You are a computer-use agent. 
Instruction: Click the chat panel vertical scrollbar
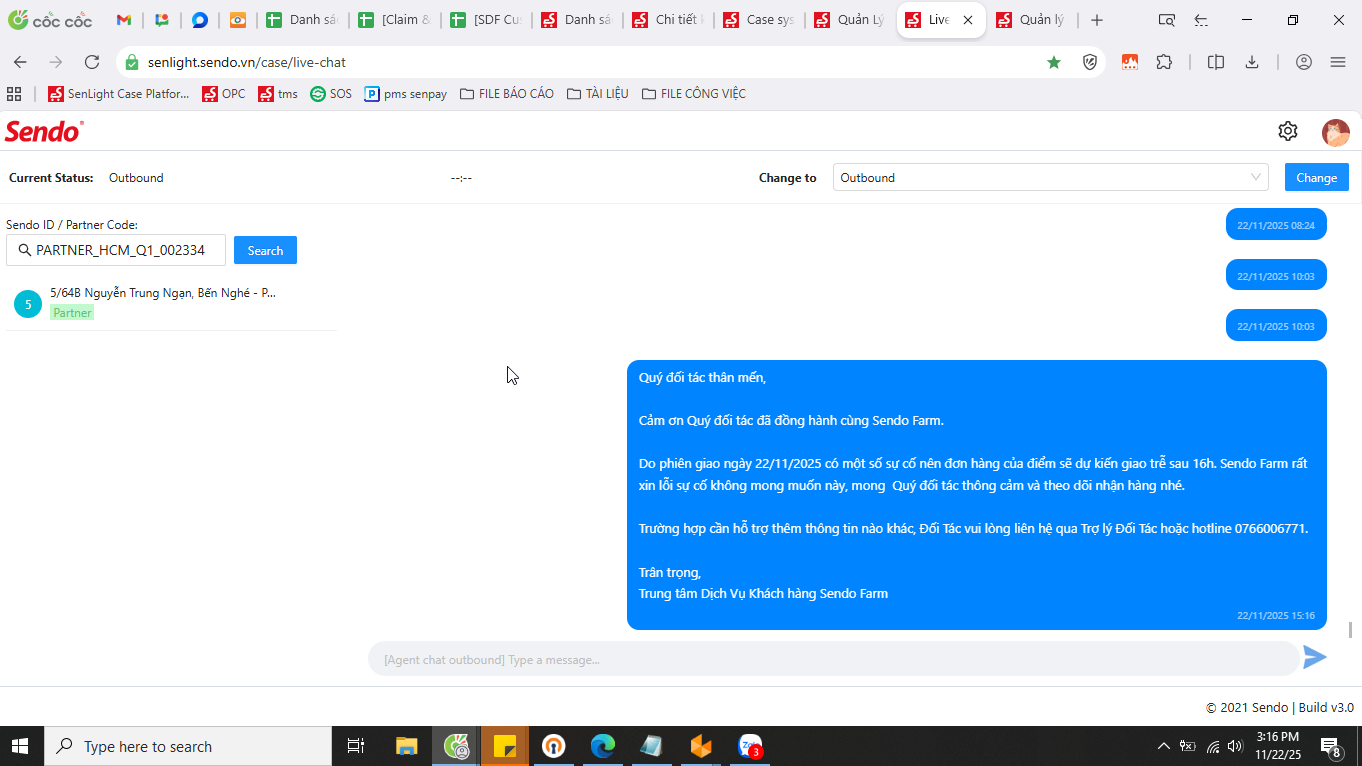(1350, 629)
